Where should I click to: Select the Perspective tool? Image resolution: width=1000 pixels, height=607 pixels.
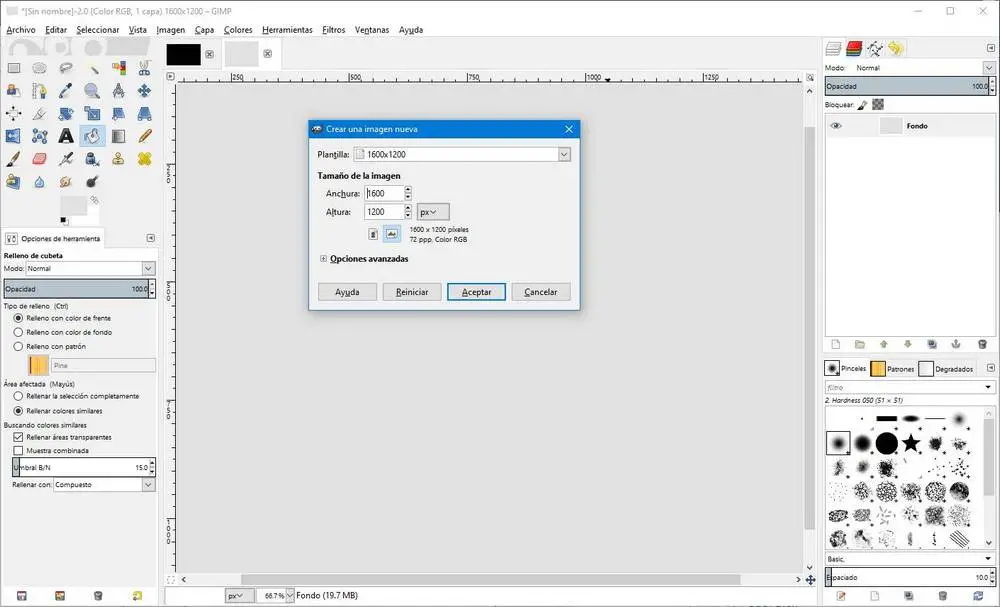point(145,113)
